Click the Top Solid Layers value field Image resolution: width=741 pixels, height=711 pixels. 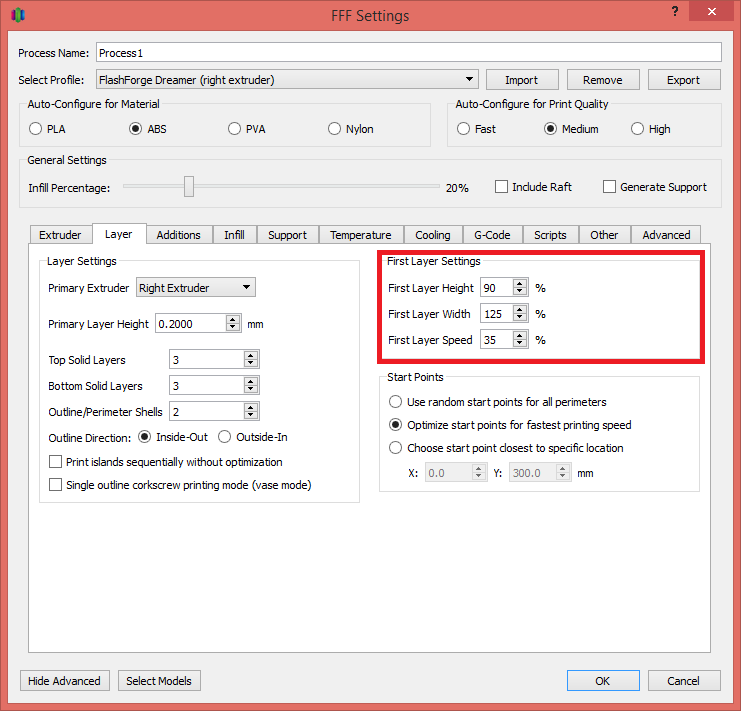207,360
